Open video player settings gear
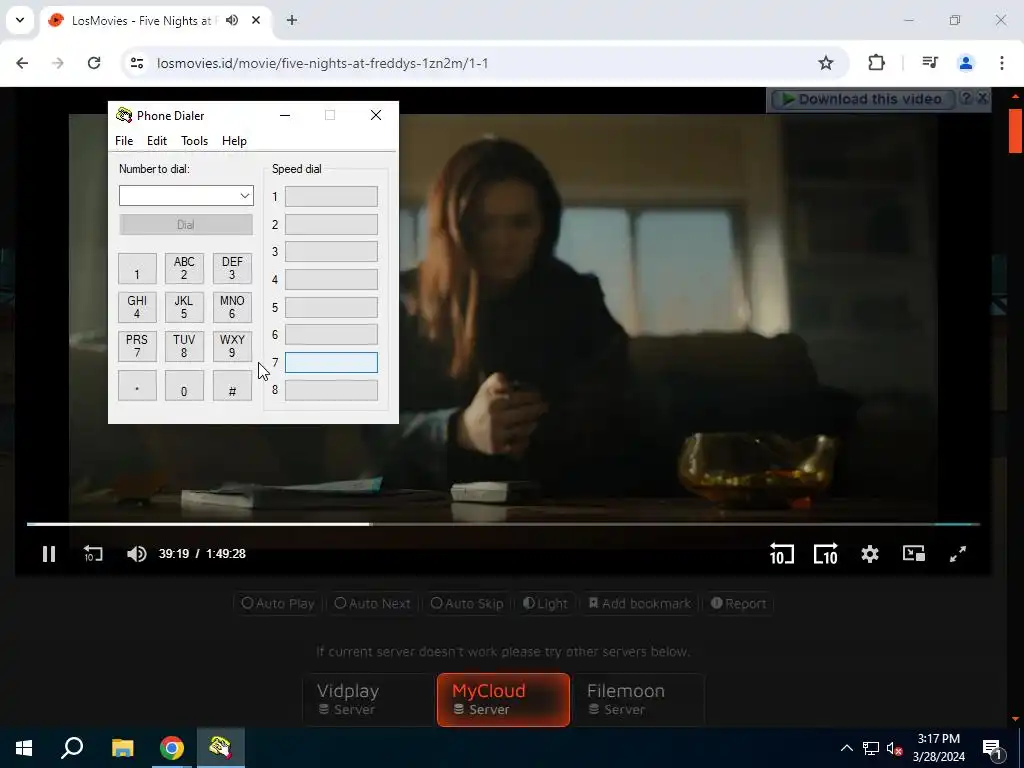The width and height of the screenshot is (1024, 768). [870, 554]
